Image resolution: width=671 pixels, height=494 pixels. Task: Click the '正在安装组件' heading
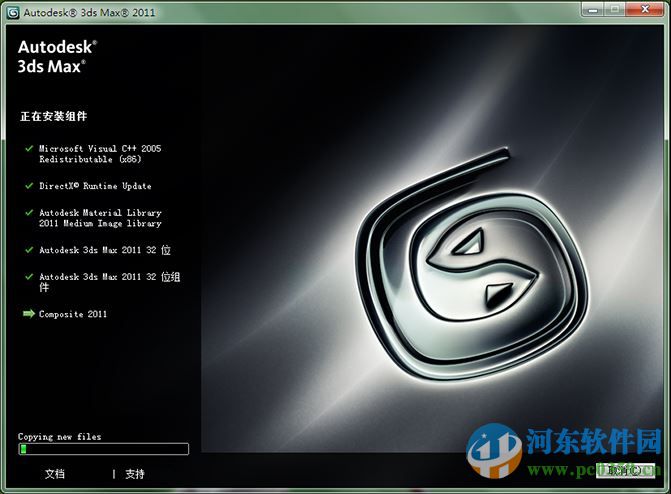click(x=53, y=116)
